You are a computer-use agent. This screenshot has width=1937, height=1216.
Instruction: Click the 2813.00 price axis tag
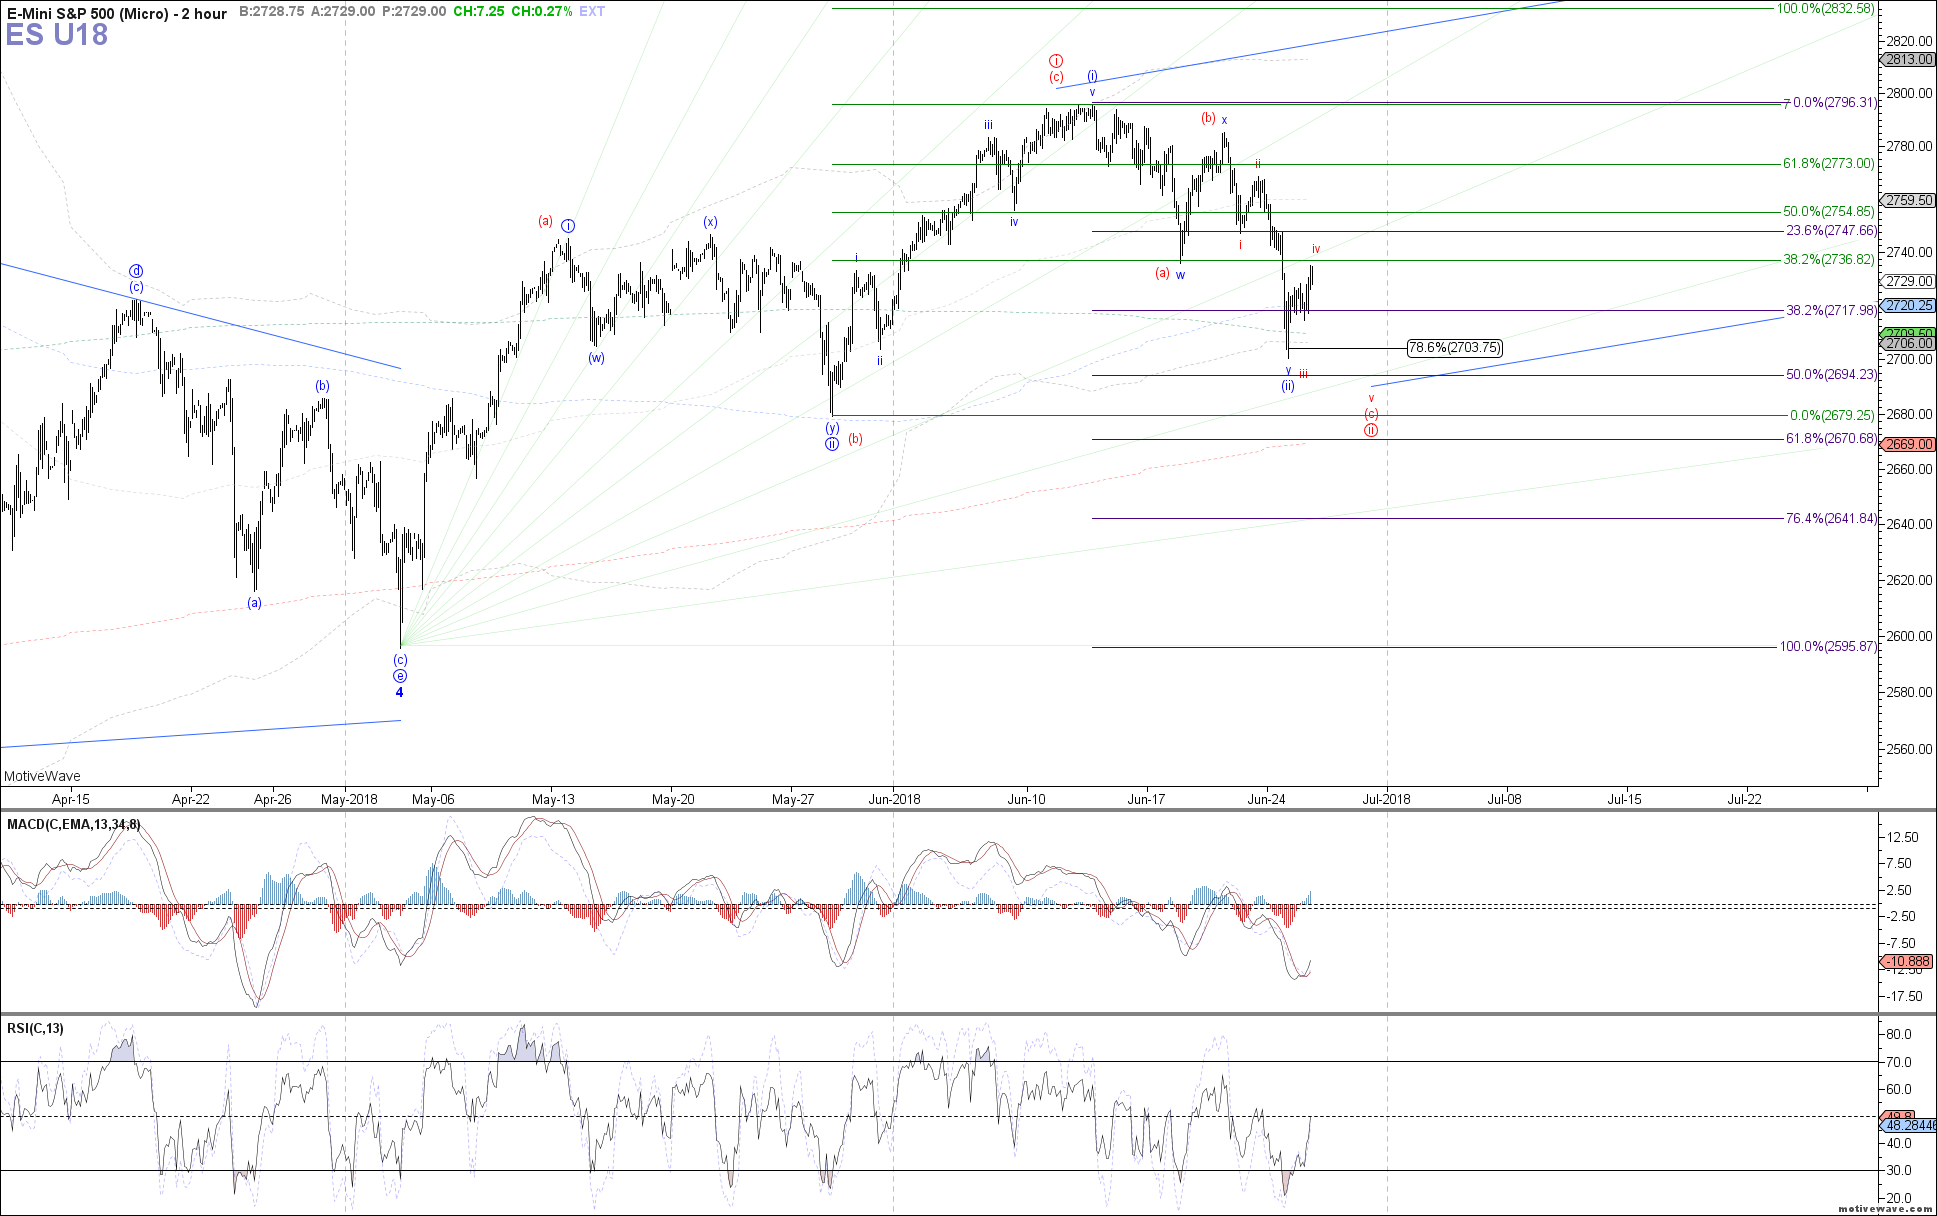(x=1909, y=60)
